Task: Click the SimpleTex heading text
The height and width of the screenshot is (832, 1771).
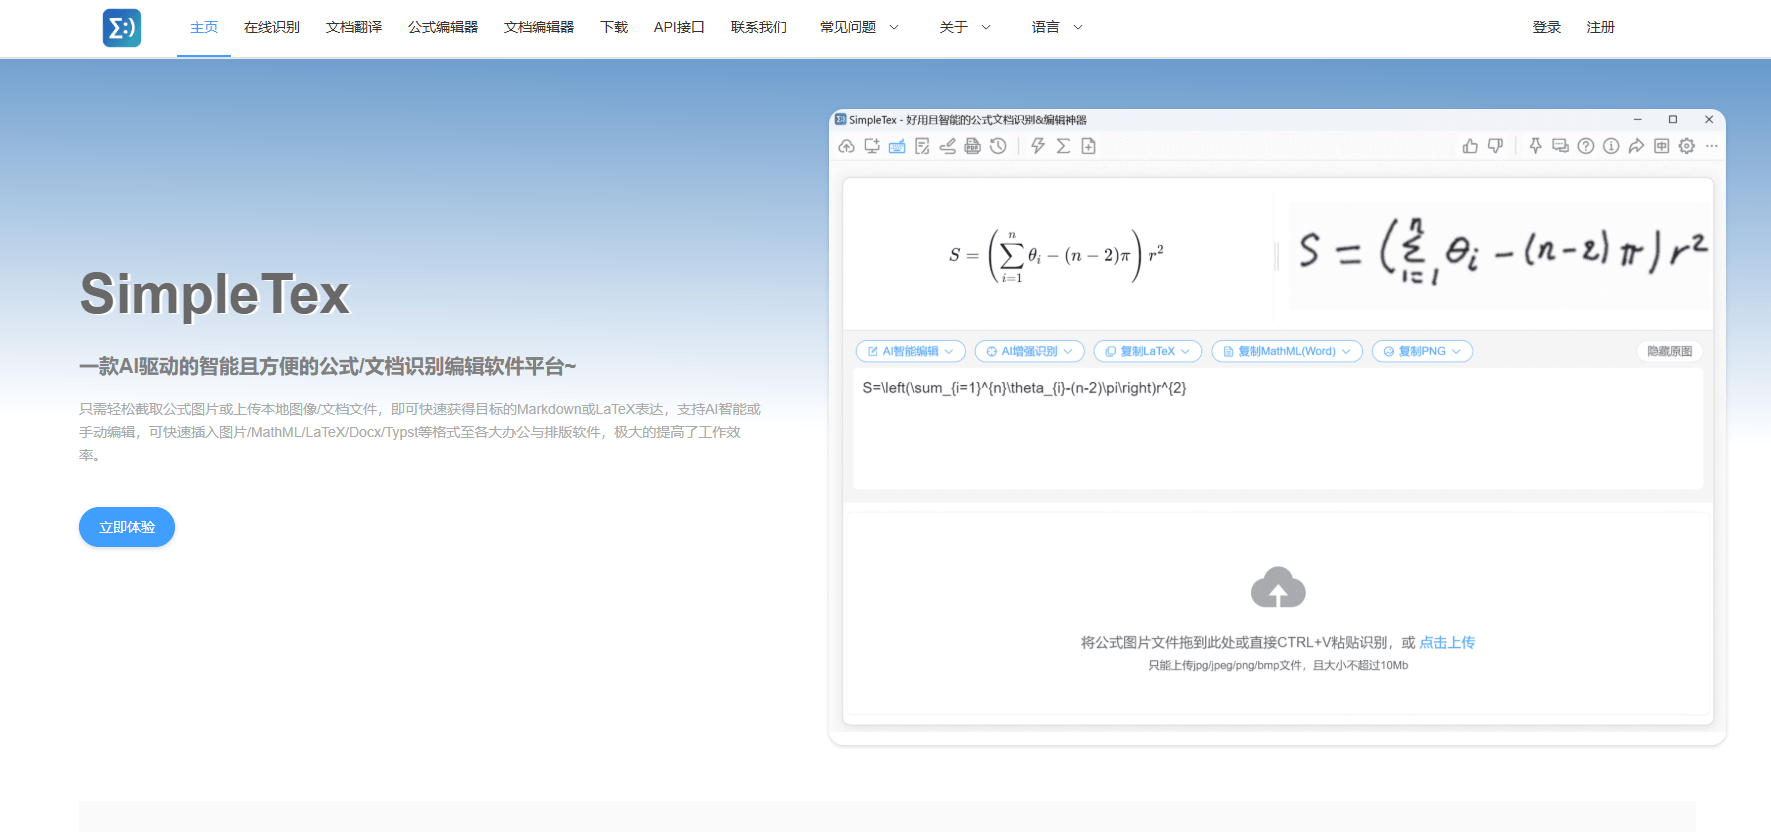Action: (x=215, y=294)
